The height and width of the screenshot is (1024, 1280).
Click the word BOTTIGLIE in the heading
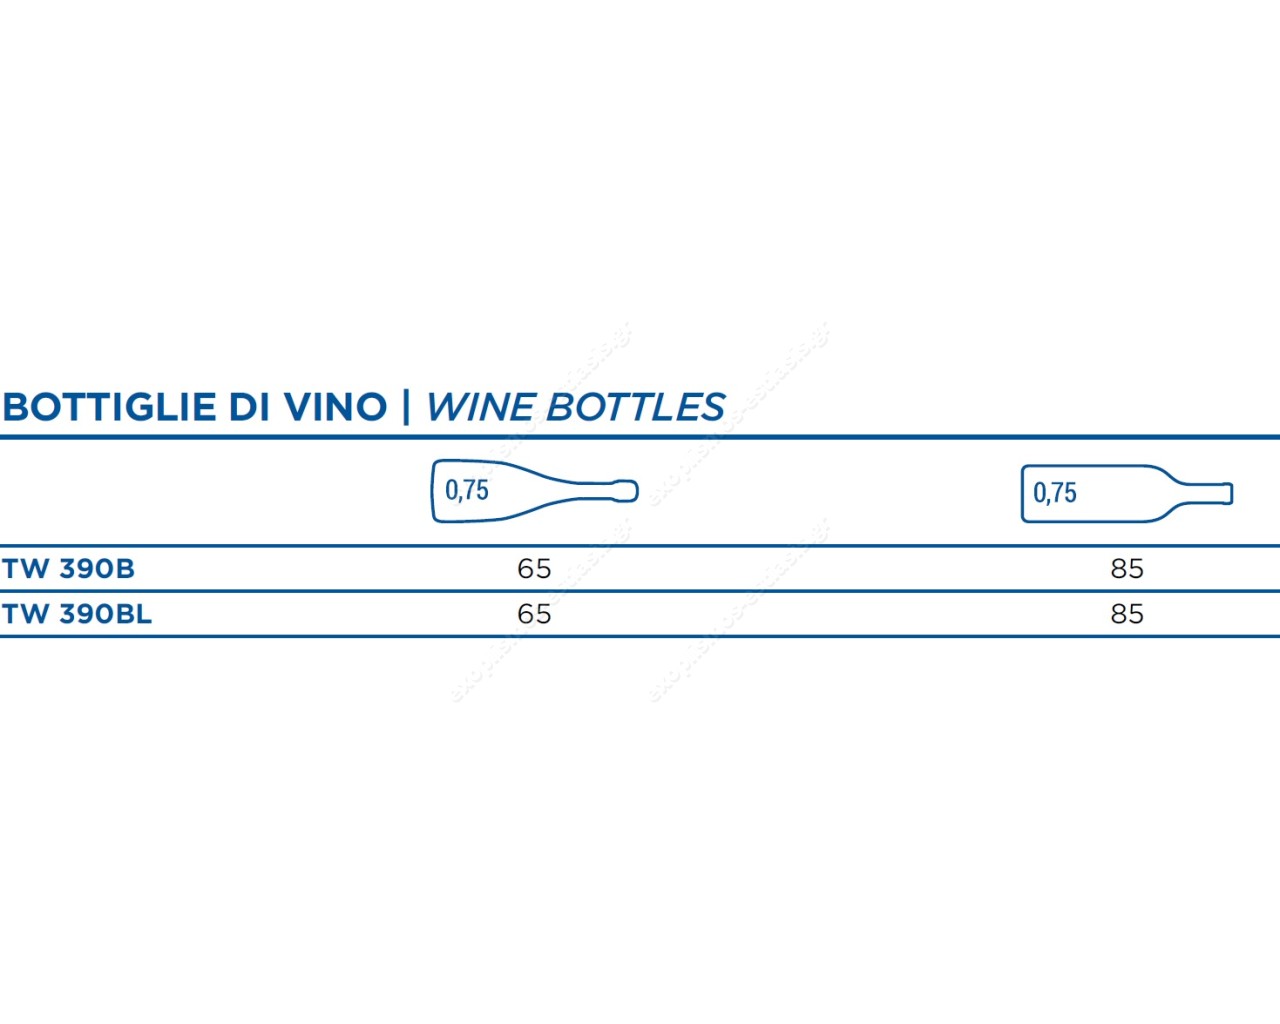click(x=110, y=407)
